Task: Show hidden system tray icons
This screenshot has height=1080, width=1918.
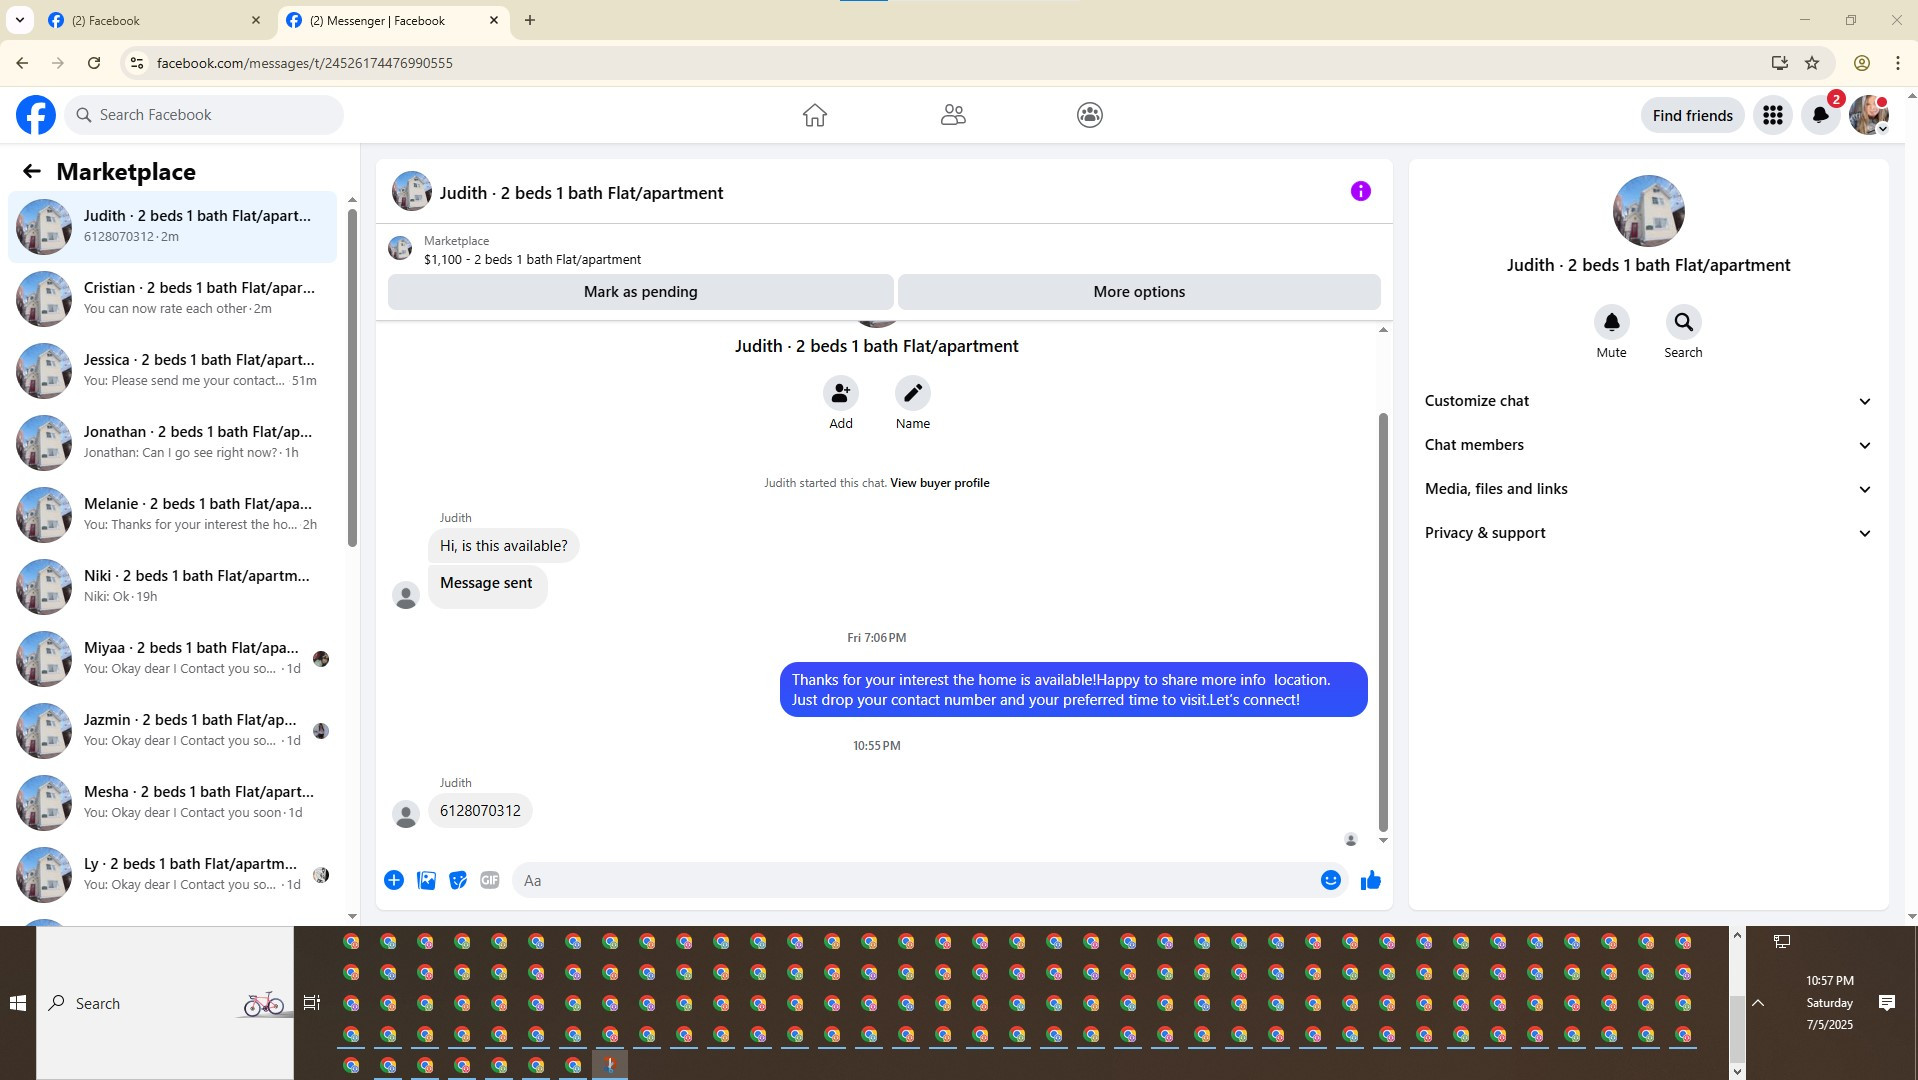Action: pyautogui.click(x=1757, y=1003)
